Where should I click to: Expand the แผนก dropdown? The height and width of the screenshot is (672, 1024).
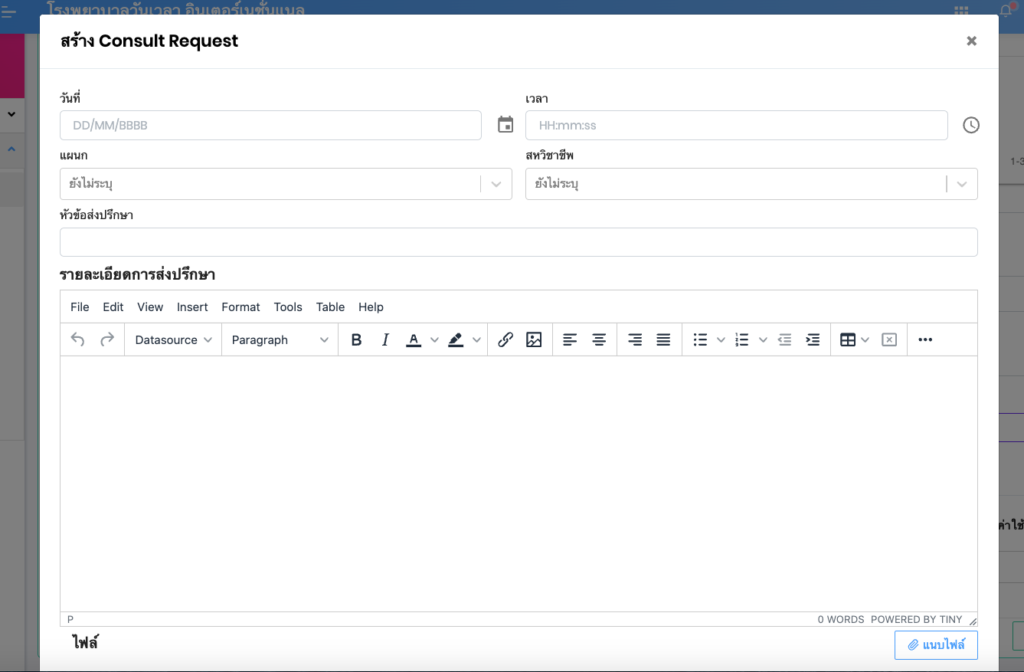click(x=496, y=184)
